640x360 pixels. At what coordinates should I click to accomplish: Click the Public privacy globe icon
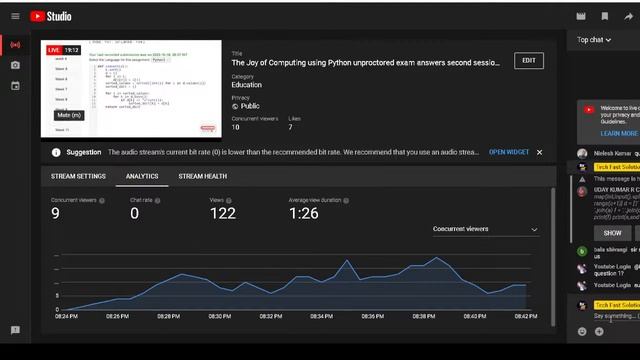point(235,106)
